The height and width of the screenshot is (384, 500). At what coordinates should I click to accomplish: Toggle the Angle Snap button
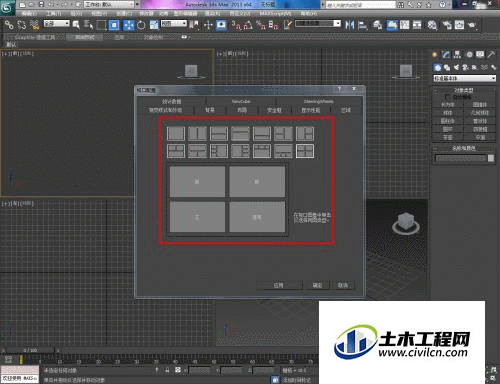[248, 25]
